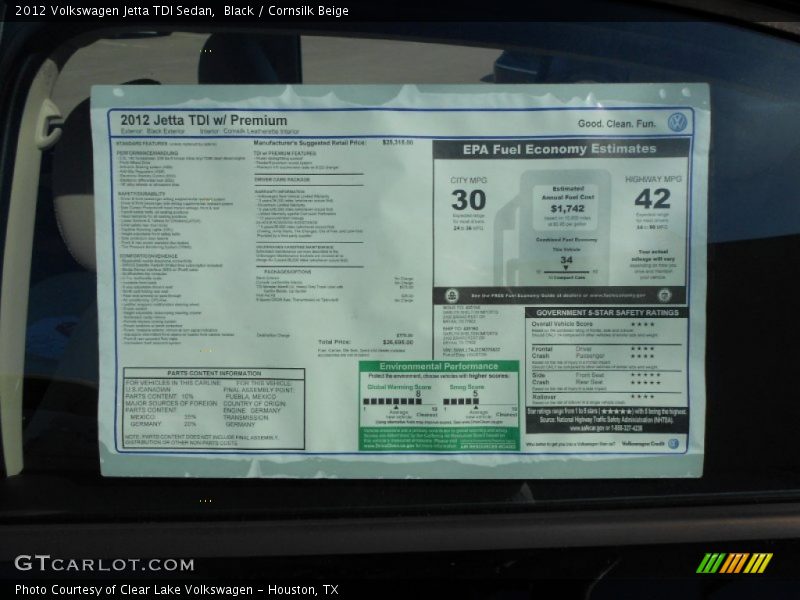Click the Volkswagen logo at sticker top right
The width and height of the screenshot is (800, 600).
click(677, 122)
